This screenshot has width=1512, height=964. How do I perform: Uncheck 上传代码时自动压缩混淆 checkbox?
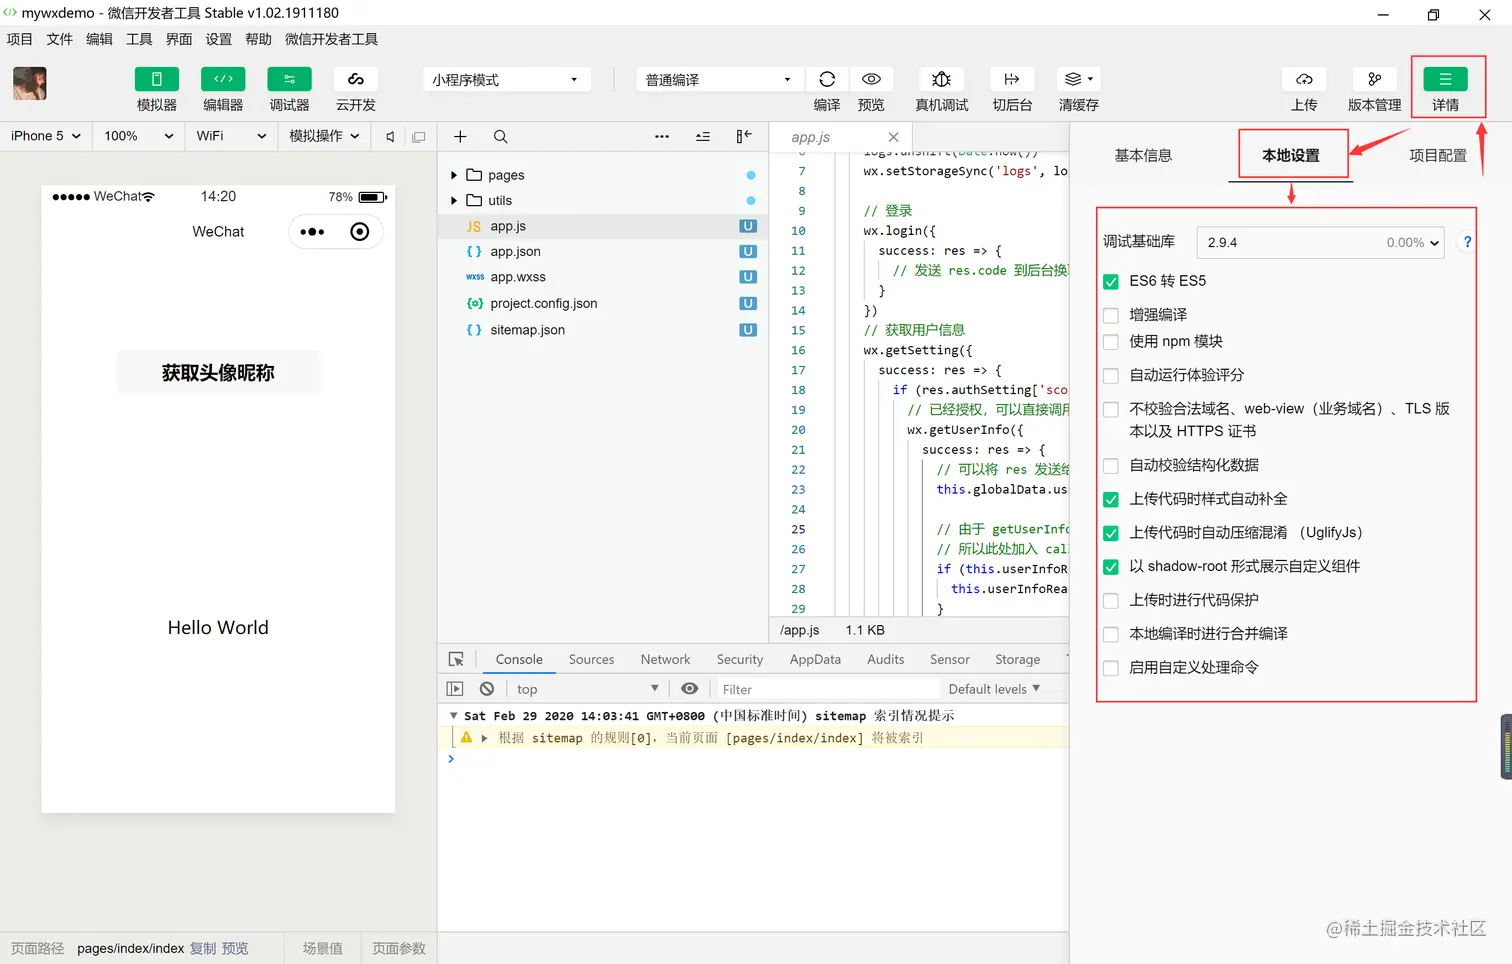click(x=1110, y=533)
